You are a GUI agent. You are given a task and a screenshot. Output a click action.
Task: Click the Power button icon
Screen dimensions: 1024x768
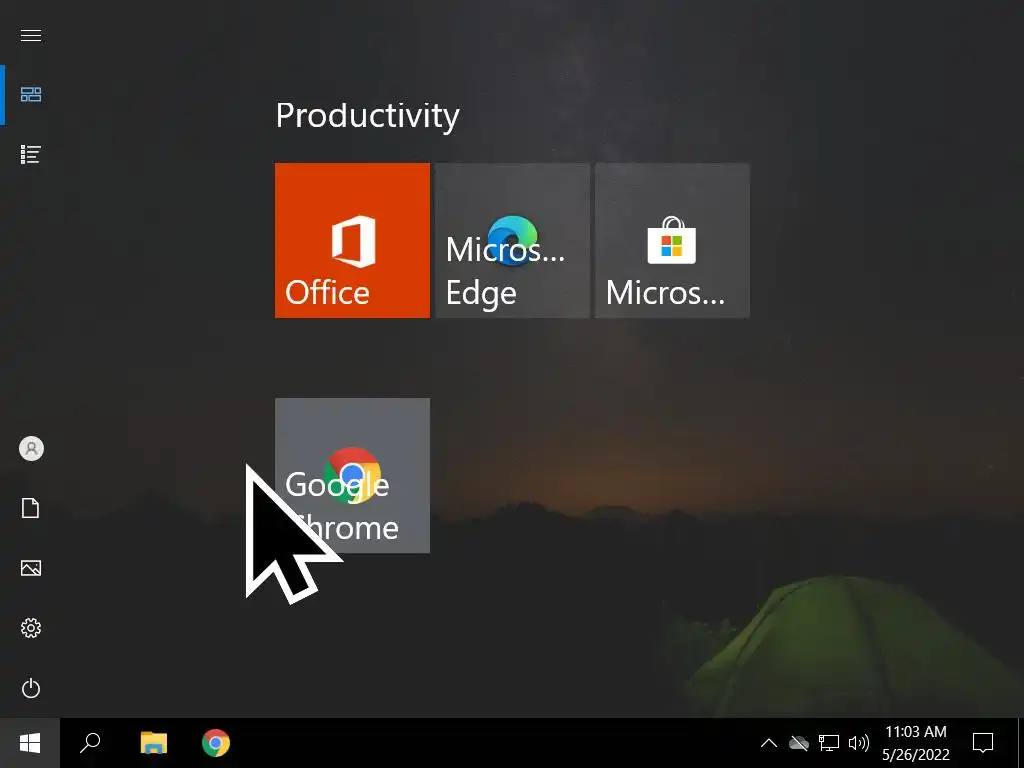coord(31,688)
